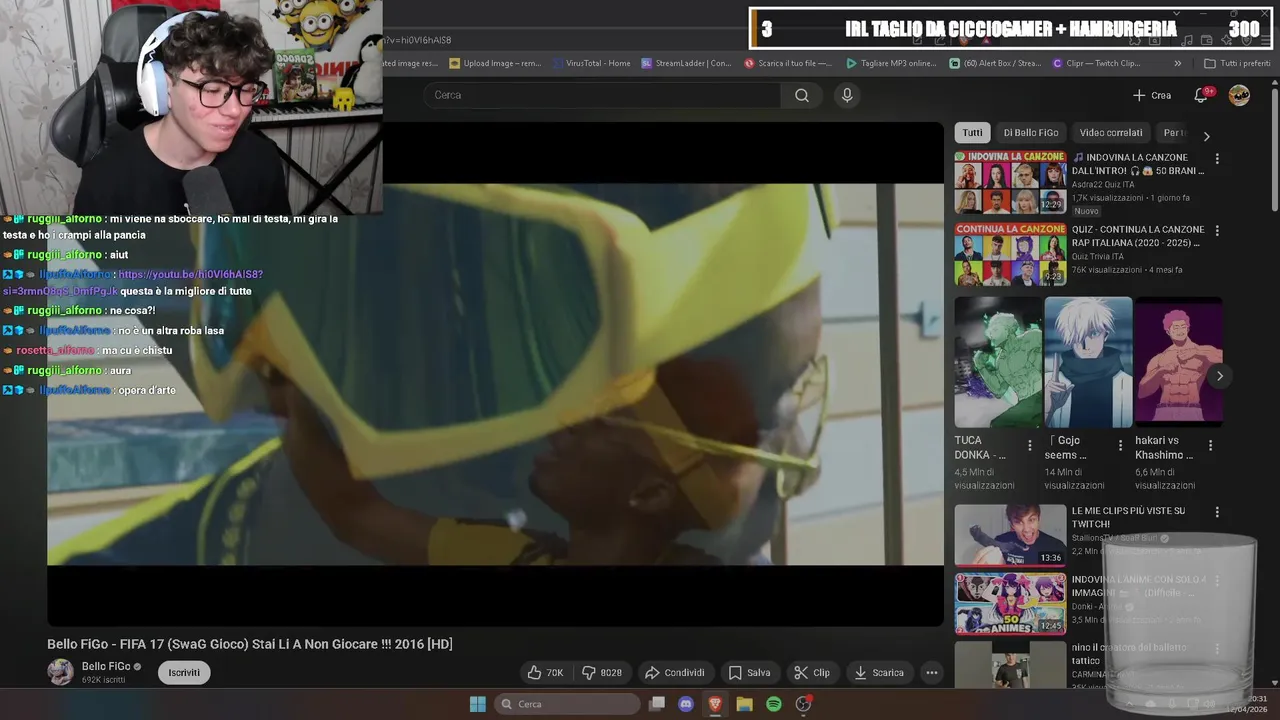1280x720 pixels.
Task: Open Le mie clips più viste thumbnail
Action: 1010,535
